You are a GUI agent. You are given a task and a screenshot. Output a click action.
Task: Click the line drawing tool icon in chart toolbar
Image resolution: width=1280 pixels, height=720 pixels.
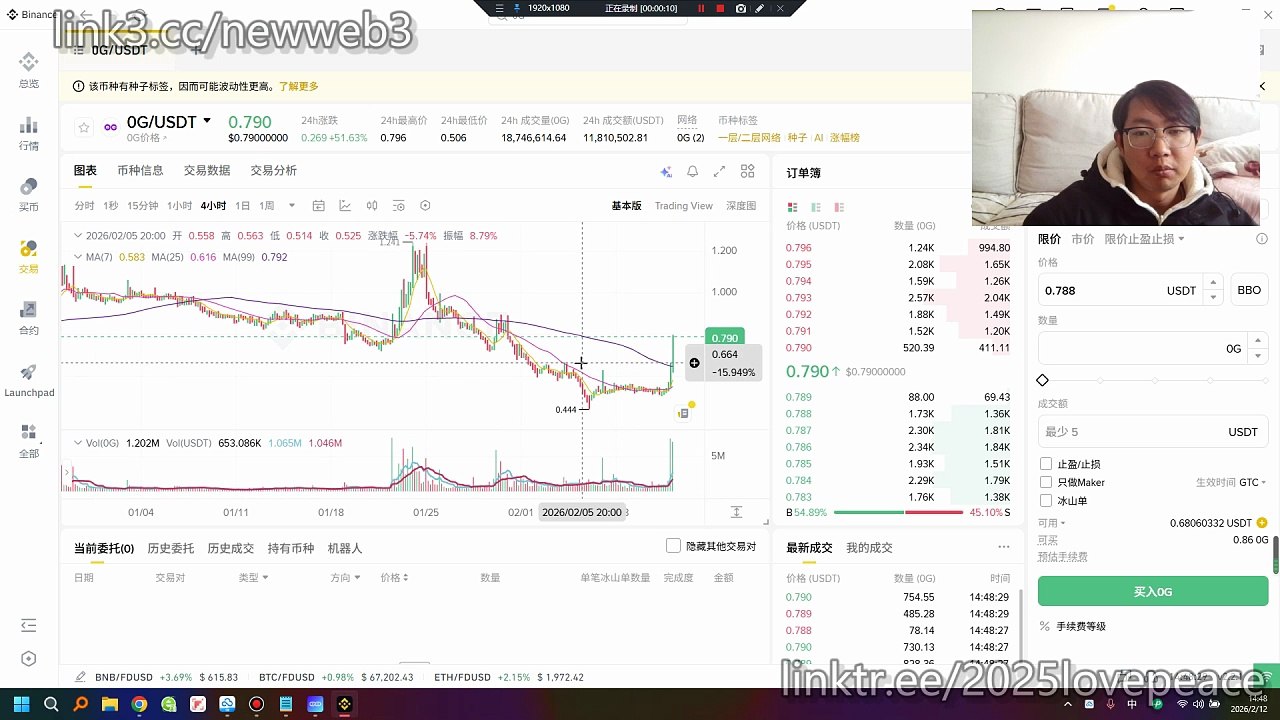click(345, 206)
